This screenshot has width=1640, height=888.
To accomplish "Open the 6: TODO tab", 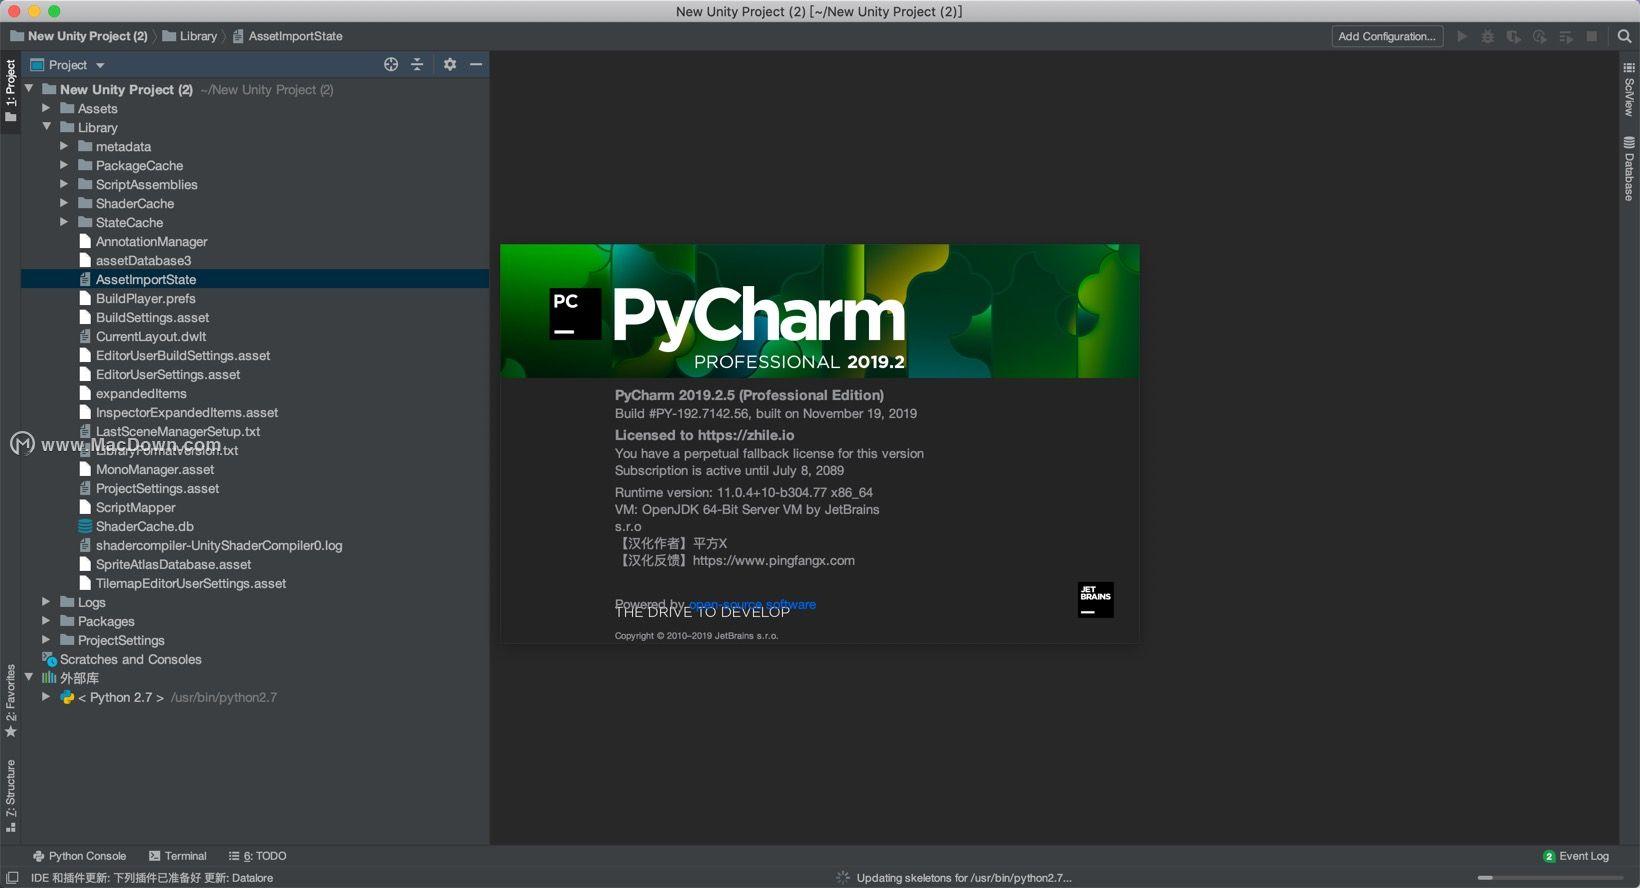I will click(258, 856).
